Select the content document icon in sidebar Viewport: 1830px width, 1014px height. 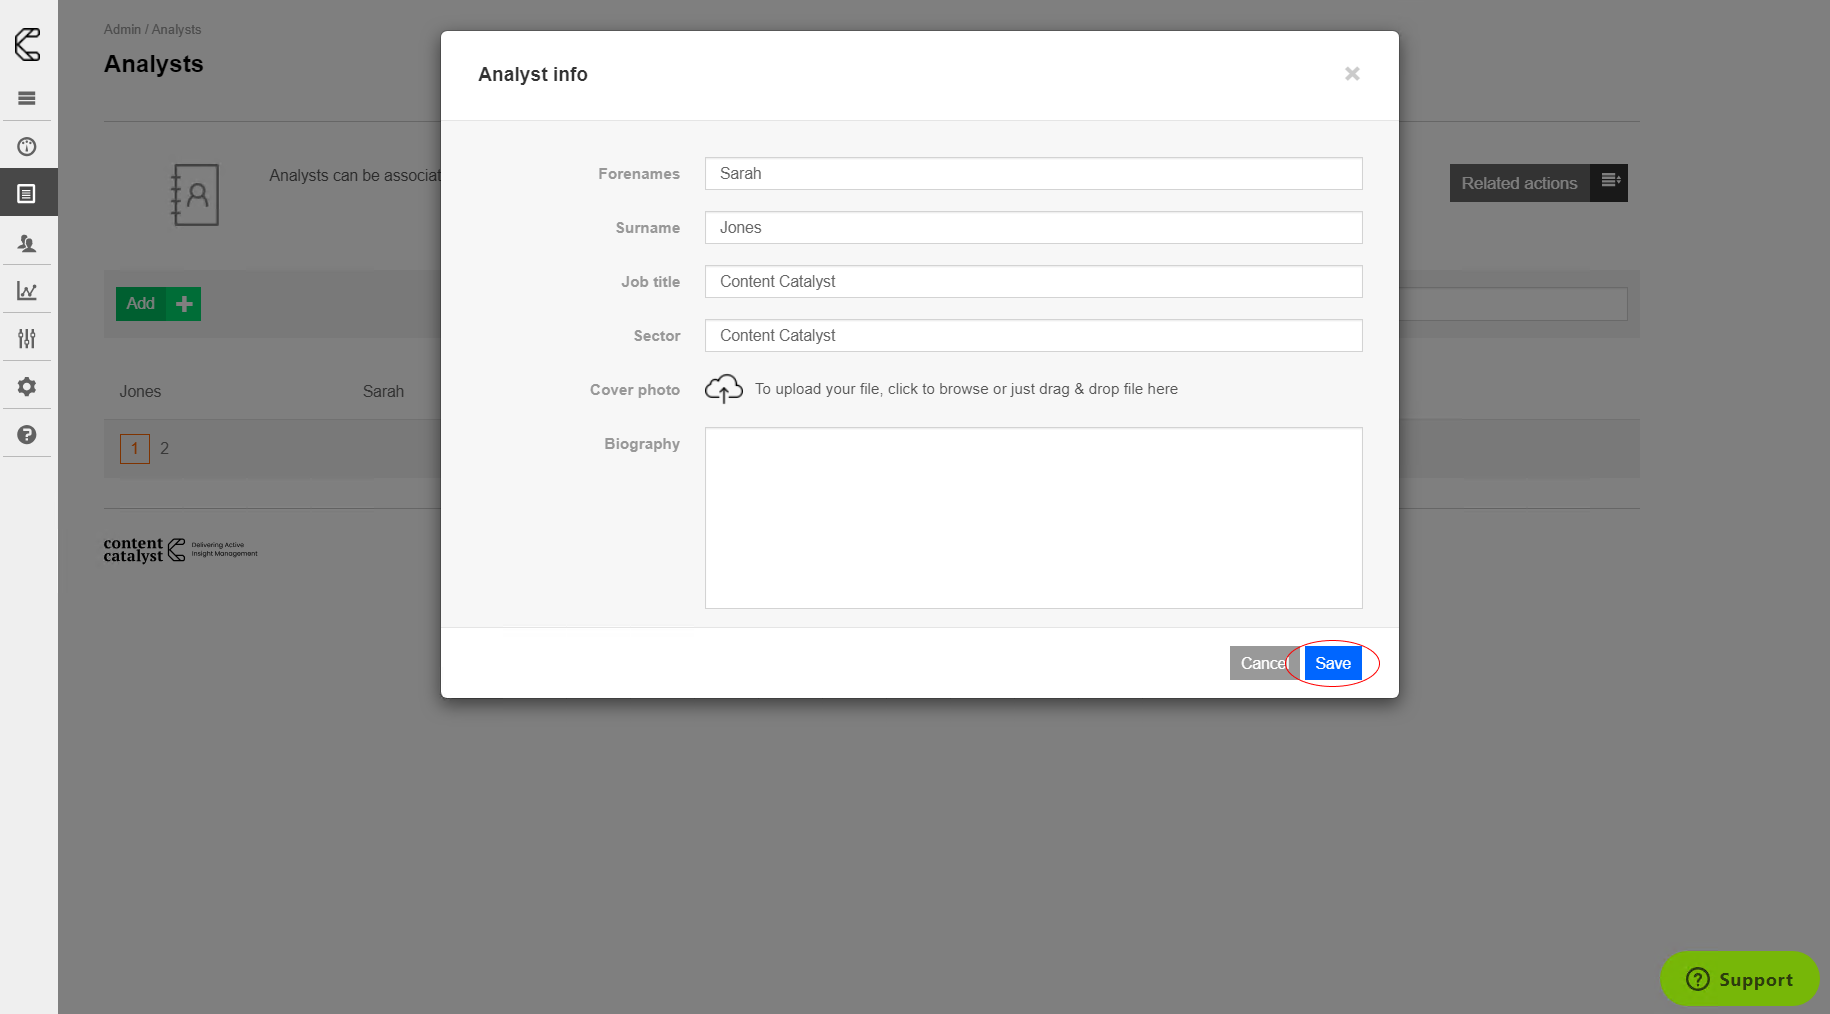(27, 194)
